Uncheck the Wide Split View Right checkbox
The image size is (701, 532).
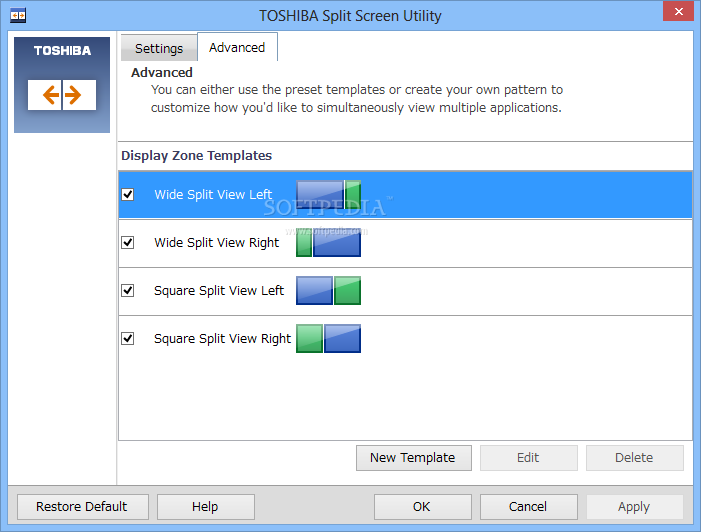tap(128, 242)
